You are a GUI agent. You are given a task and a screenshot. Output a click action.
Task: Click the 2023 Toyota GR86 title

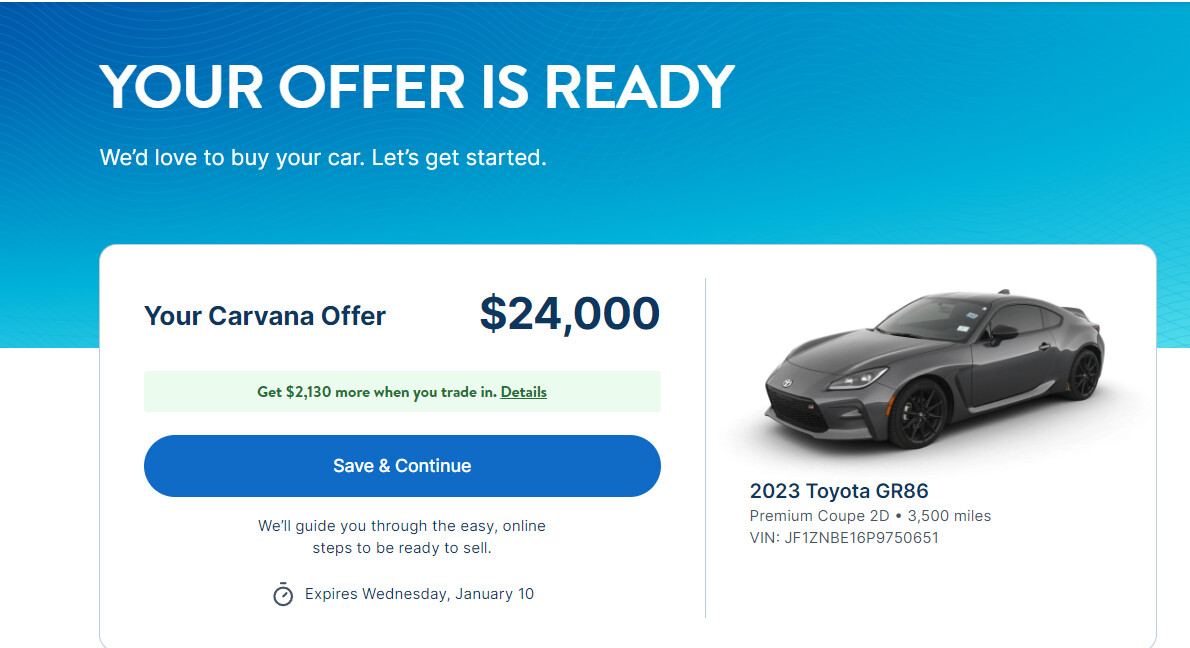click(839, 491)
